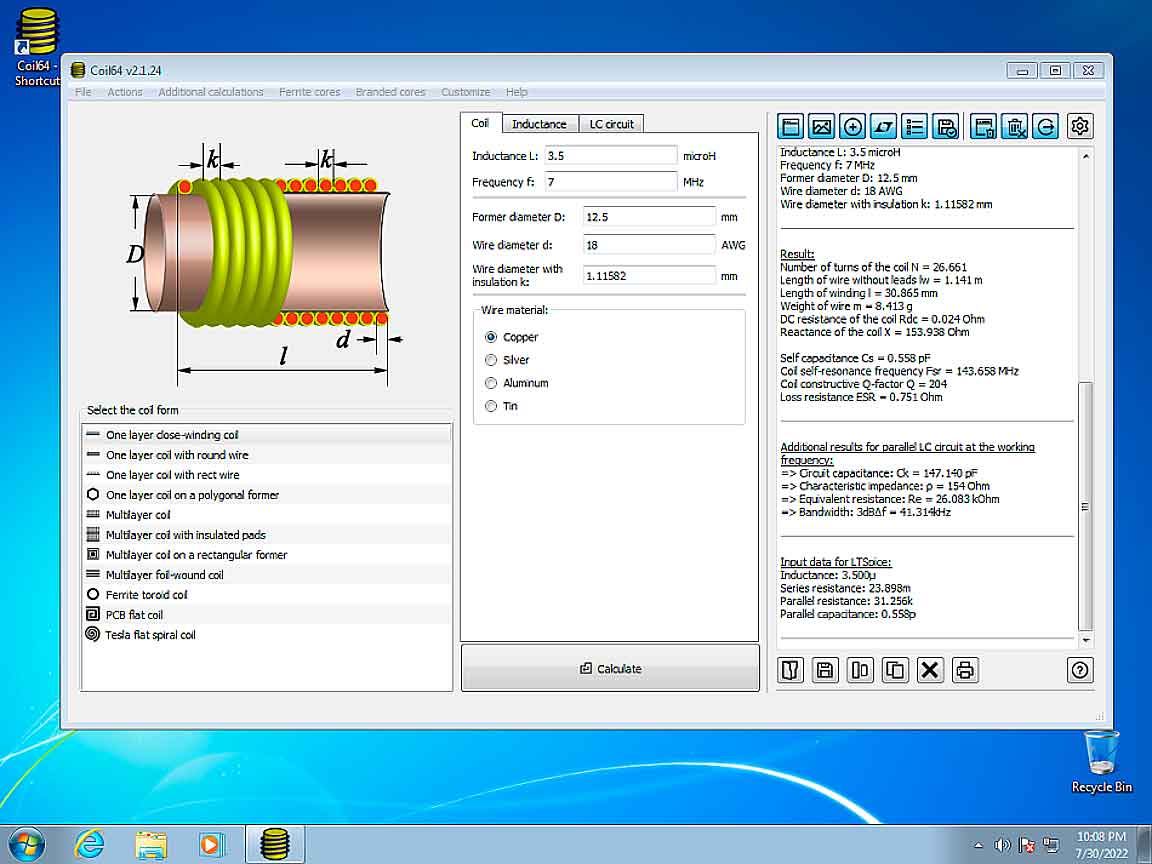
Task: Click the window-with-trash icon in results toolbar
Action: coord(983,126)
